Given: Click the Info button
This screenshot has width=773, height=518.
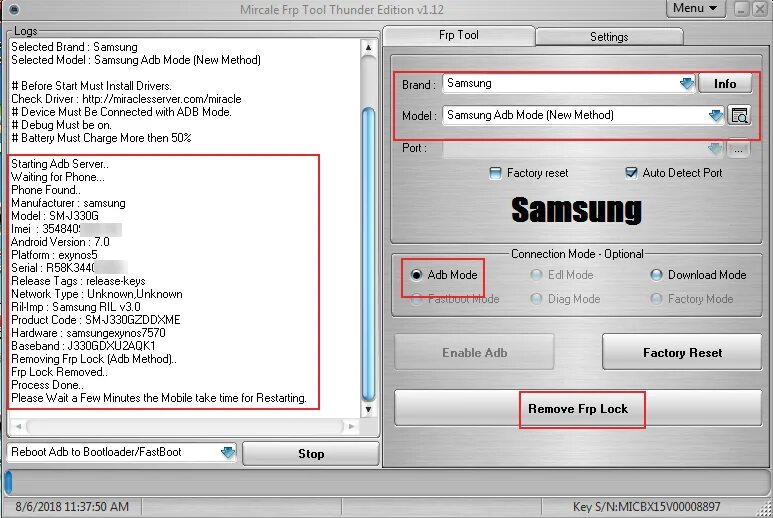Looking at the screenshot, I should pyautogui.click(x=725, y=84).
